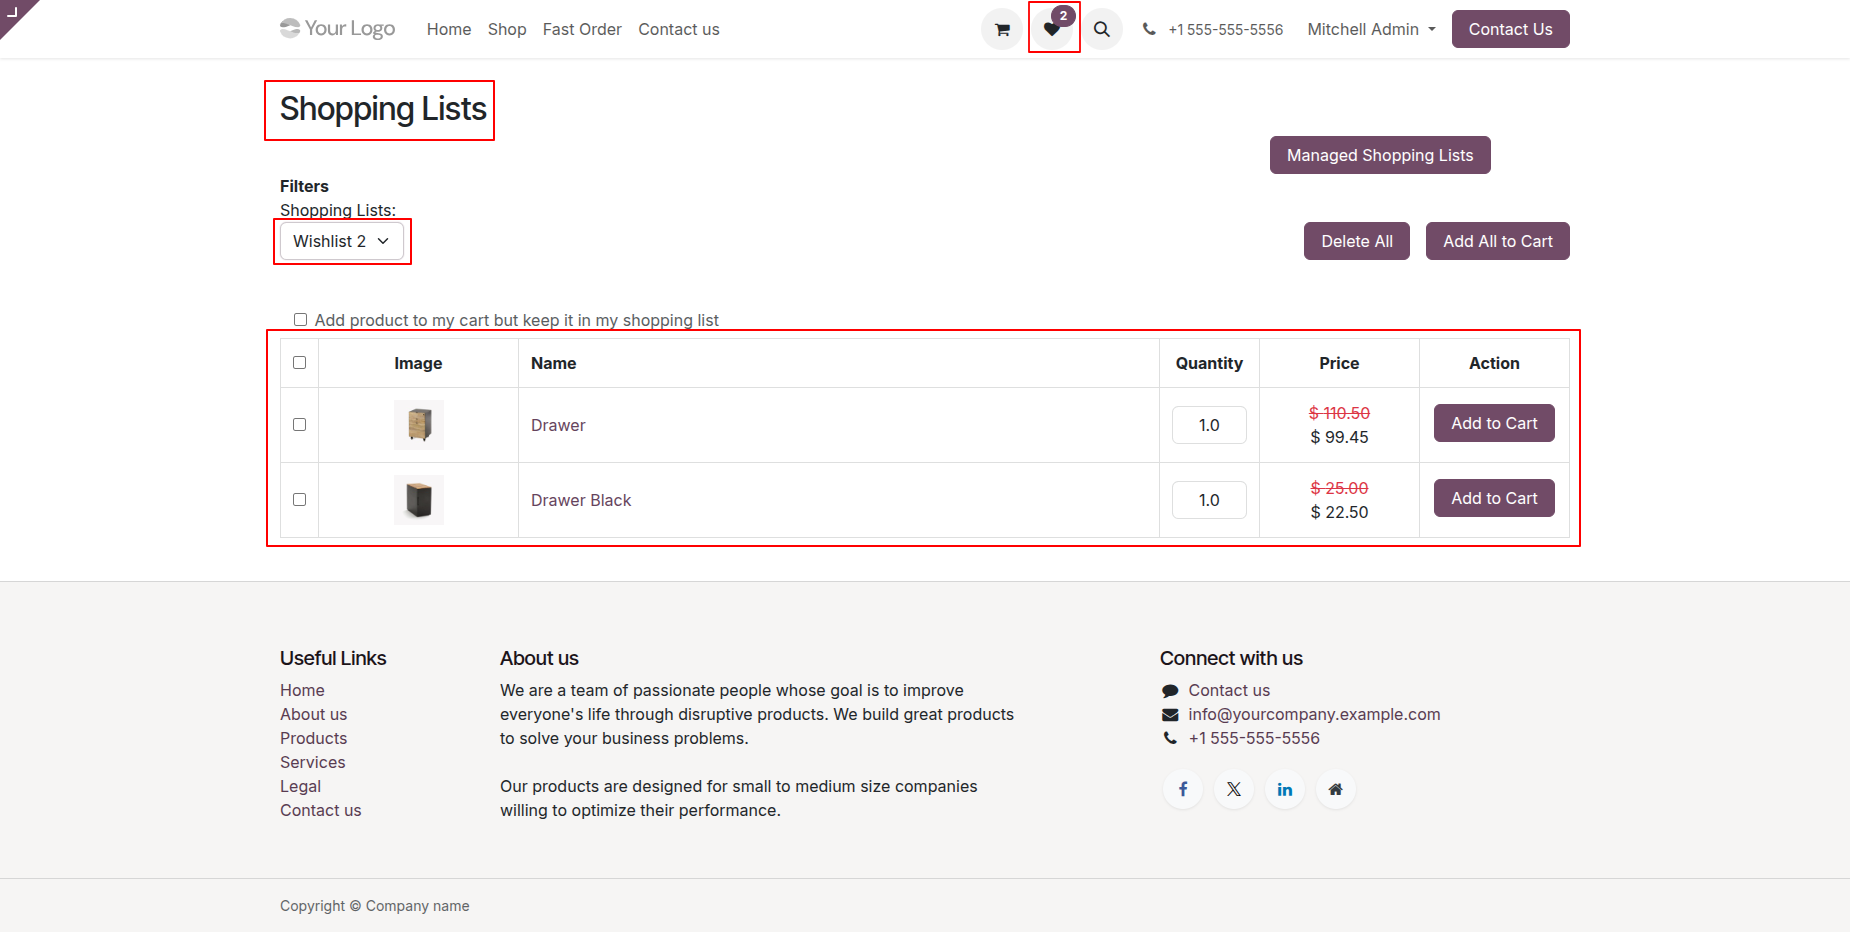Open the Fast Order menu item
The image size is (1850, 932).
(582, 30)
